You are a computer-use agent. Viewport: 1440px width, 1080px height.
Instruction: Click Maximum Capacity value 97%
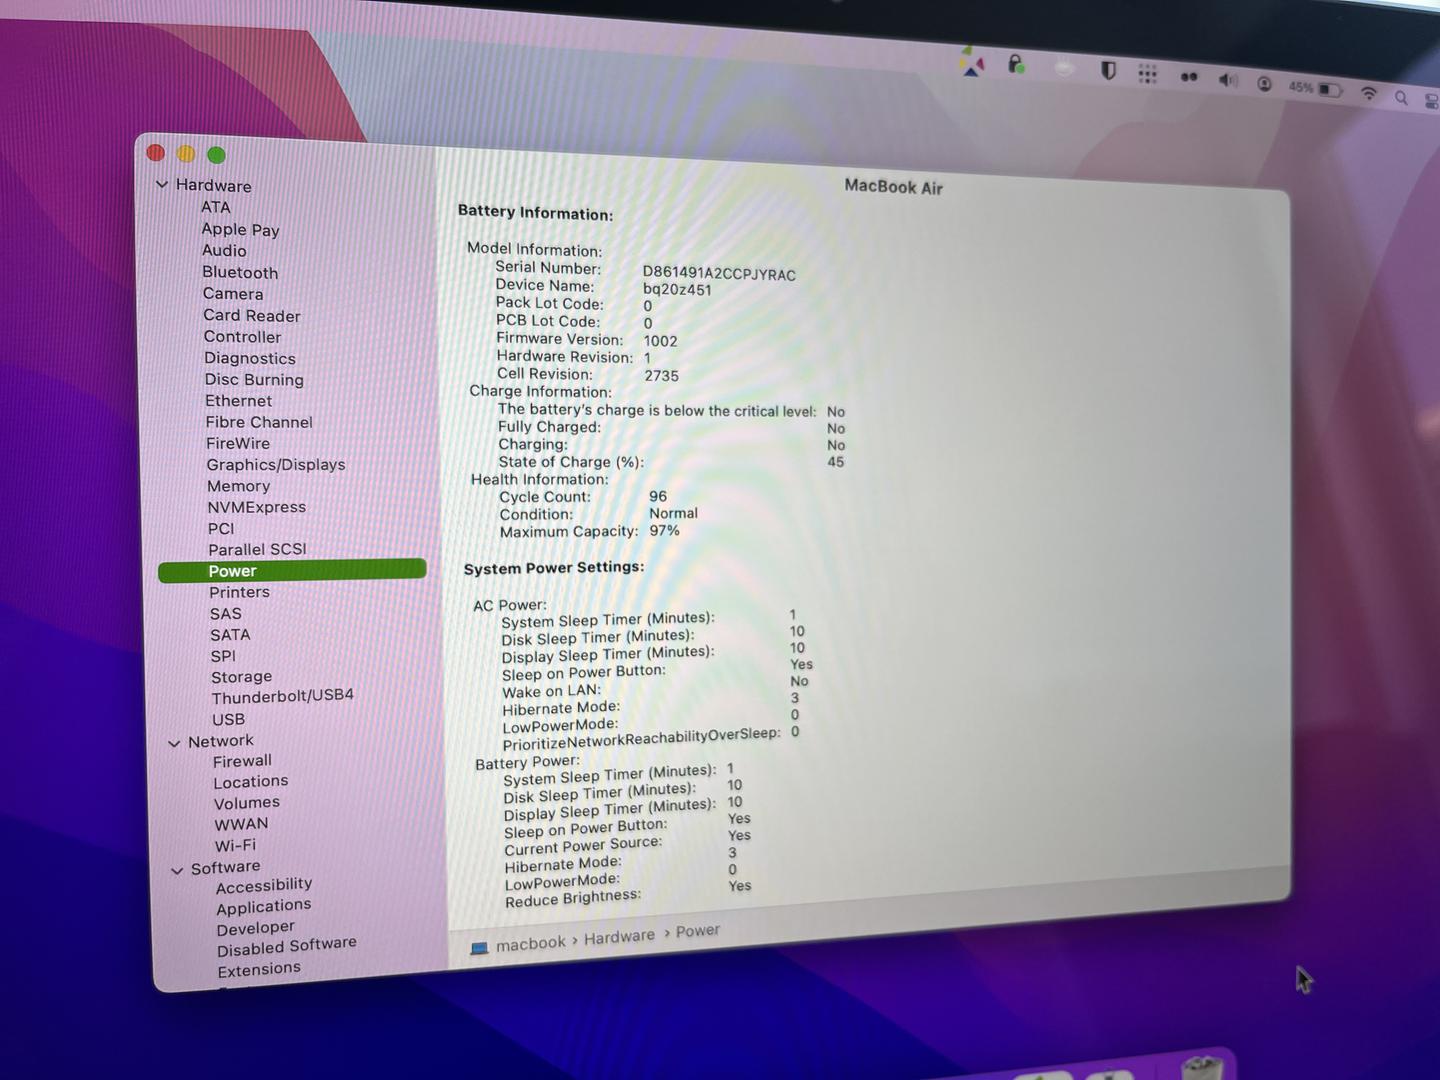[664, 531]
